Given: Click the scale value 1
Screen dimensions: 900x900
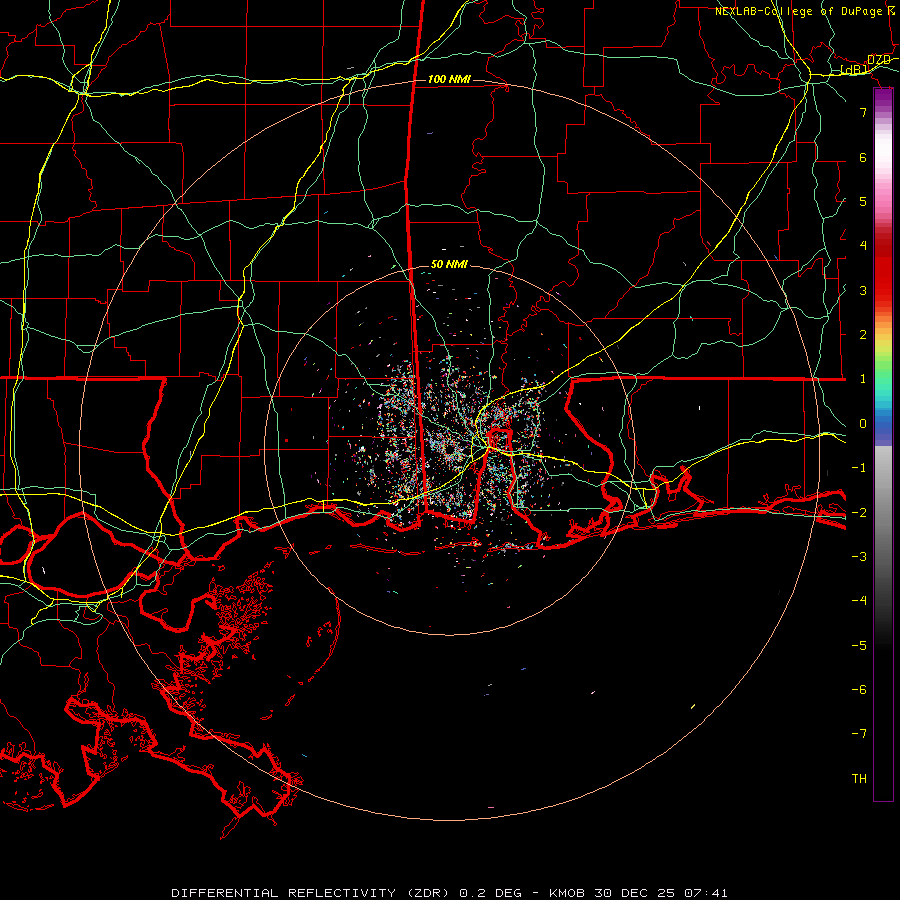Looking at the screenshot, I should 863,379.
